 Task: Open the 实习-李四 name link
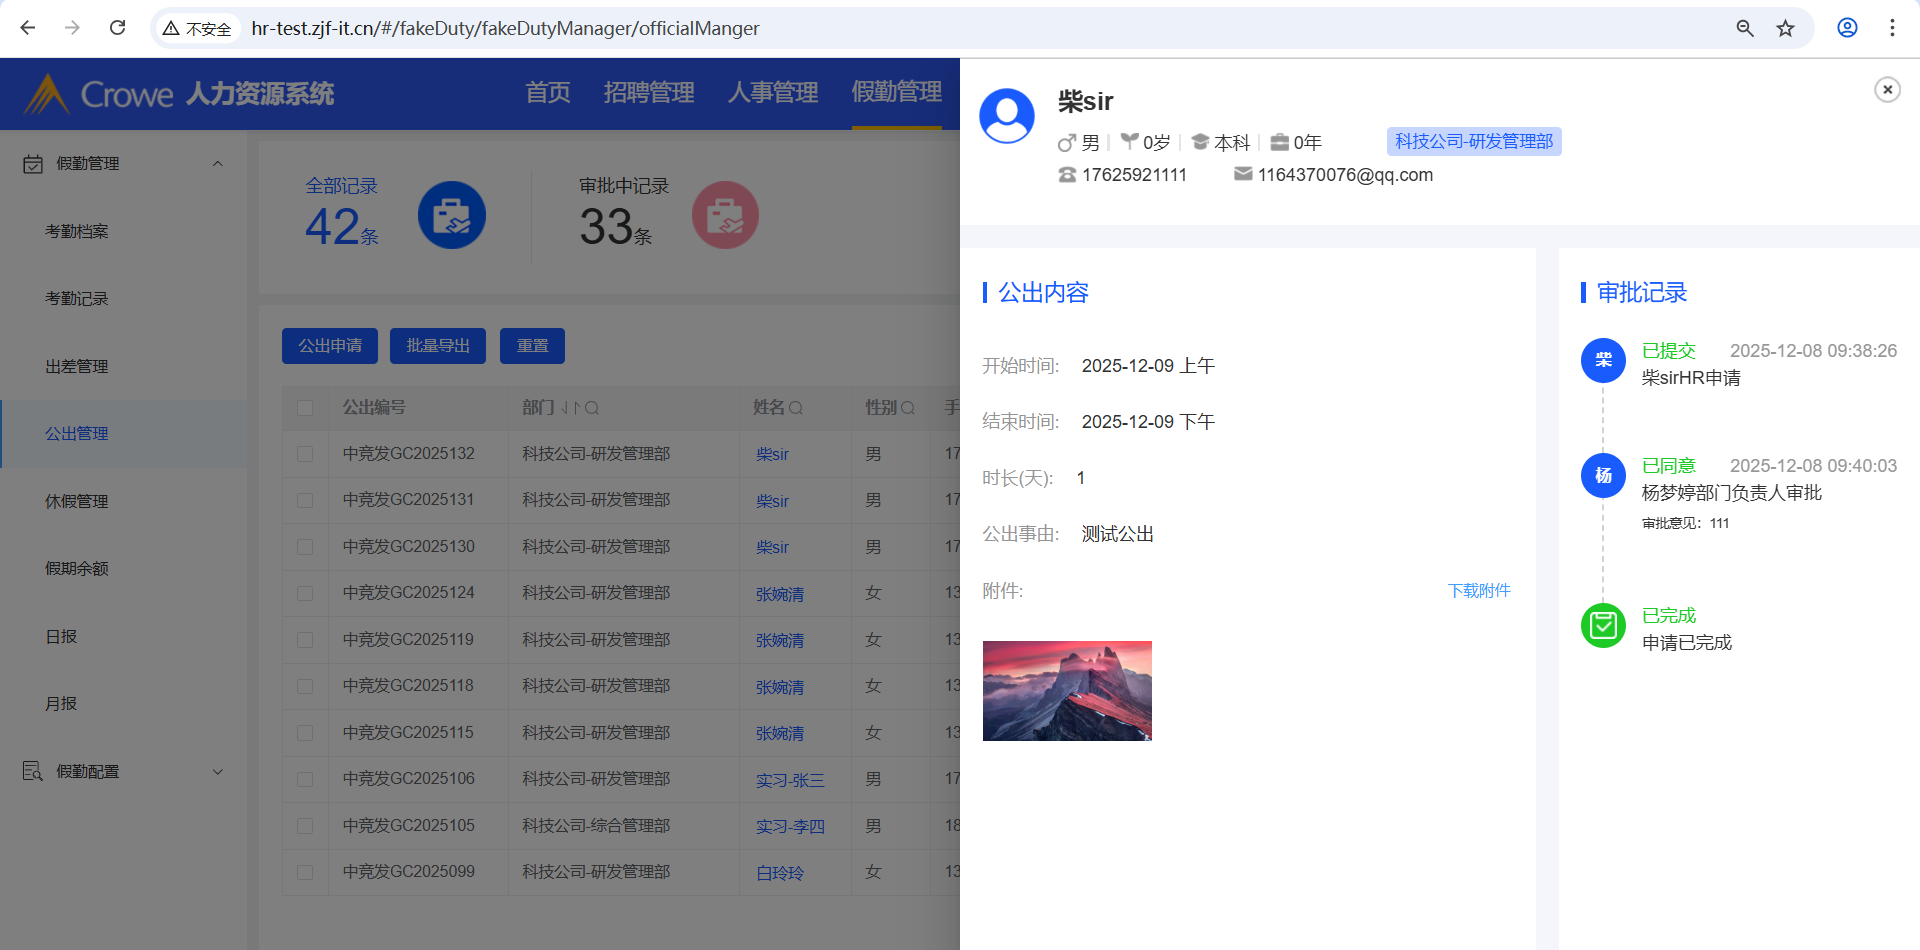click(x=790, y=827)
